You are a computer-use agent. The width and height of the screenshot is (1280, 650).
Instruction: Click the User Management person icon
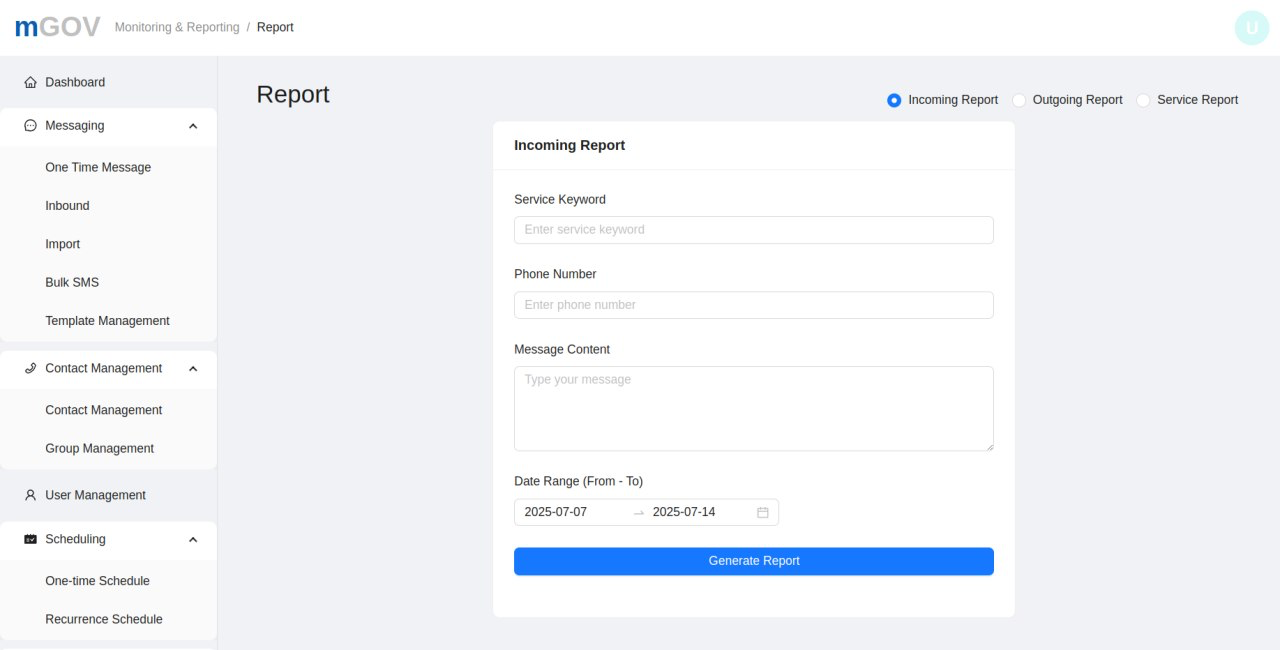(30, 496)
